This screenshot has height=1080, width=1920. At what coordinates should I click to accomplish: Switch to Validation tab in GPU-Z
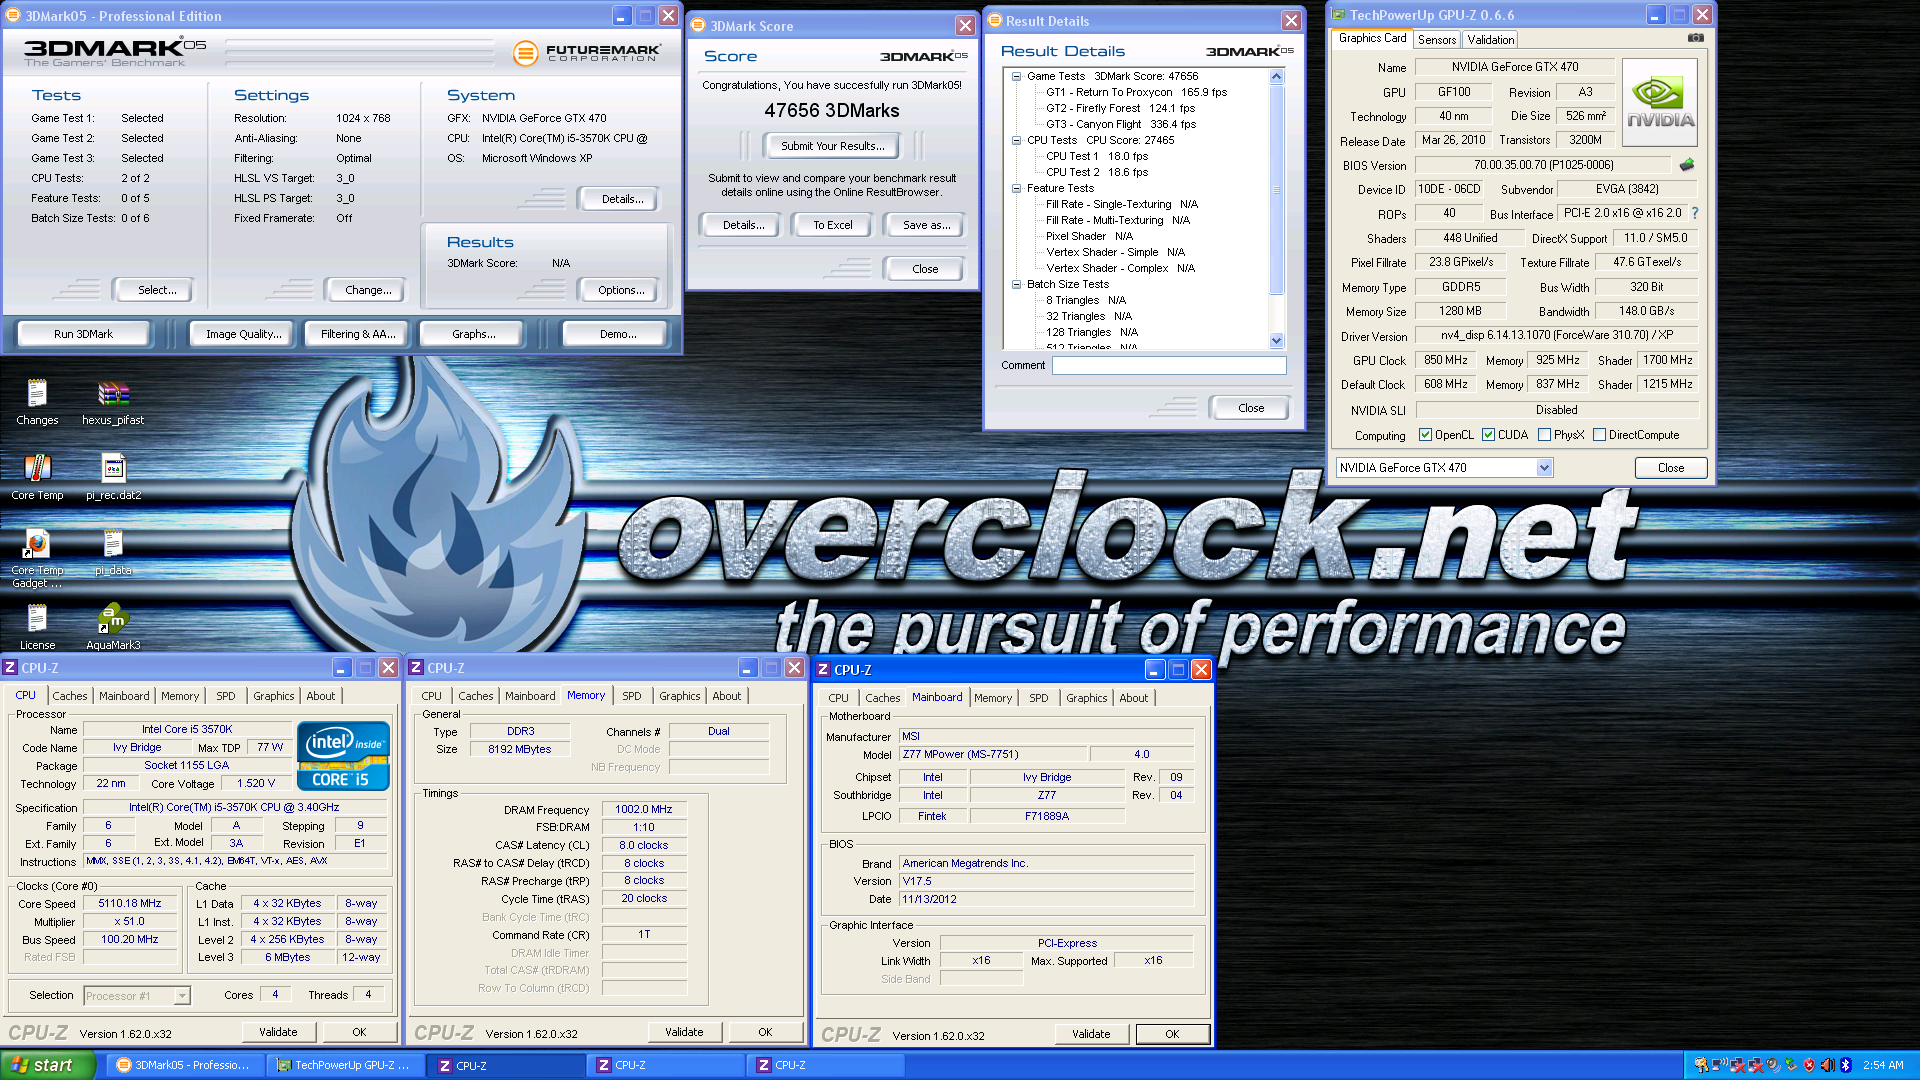(x=1490, y=40)
